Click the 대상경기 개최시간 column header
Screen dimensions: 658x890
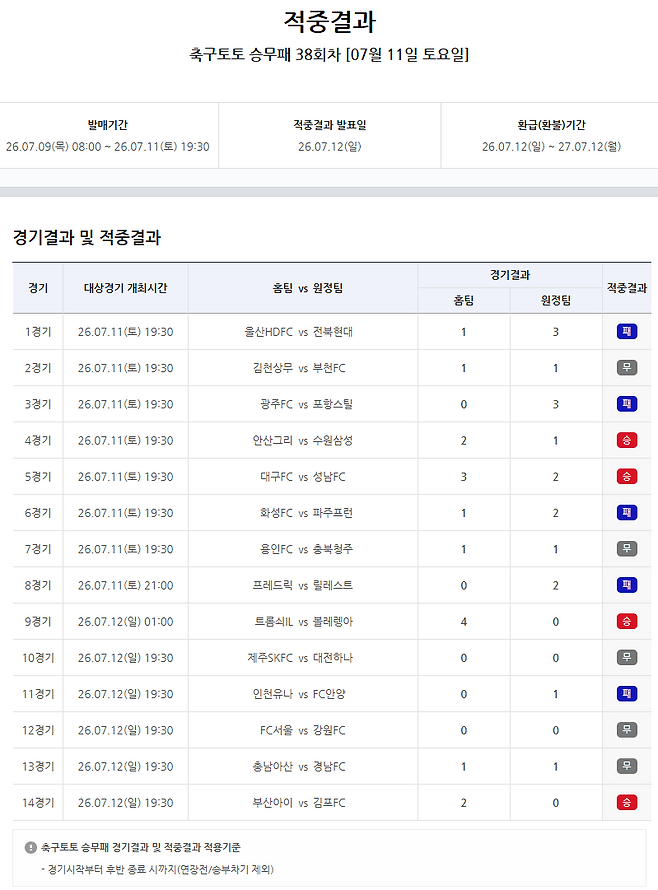click(125, 288)
